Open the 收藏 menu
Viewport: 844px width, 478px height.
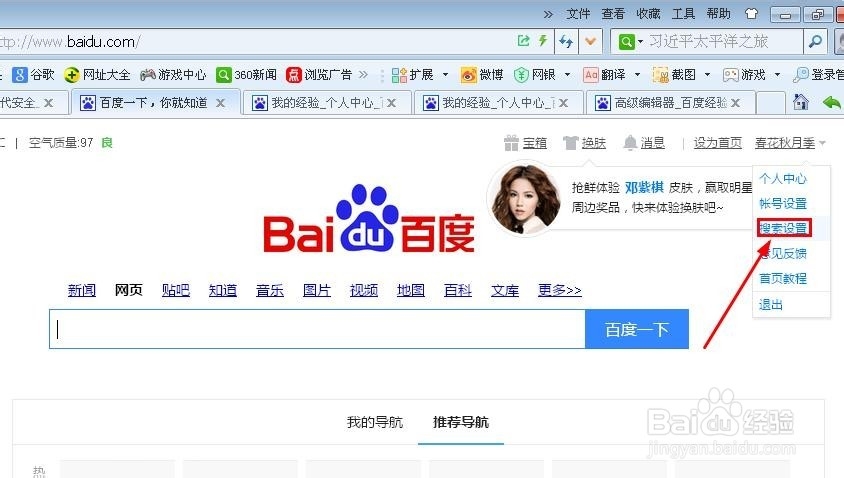(648, 14)
